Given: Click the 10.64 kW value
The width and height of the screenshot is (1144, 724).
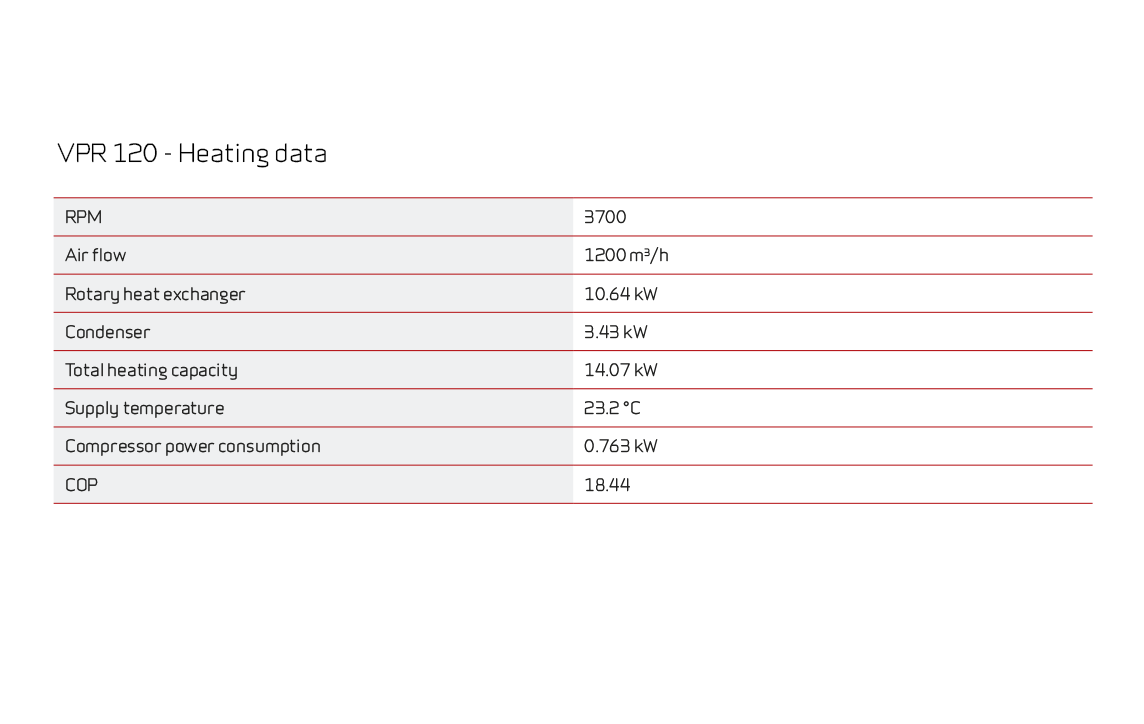Looking at the screenshot, I should point(621,294).
